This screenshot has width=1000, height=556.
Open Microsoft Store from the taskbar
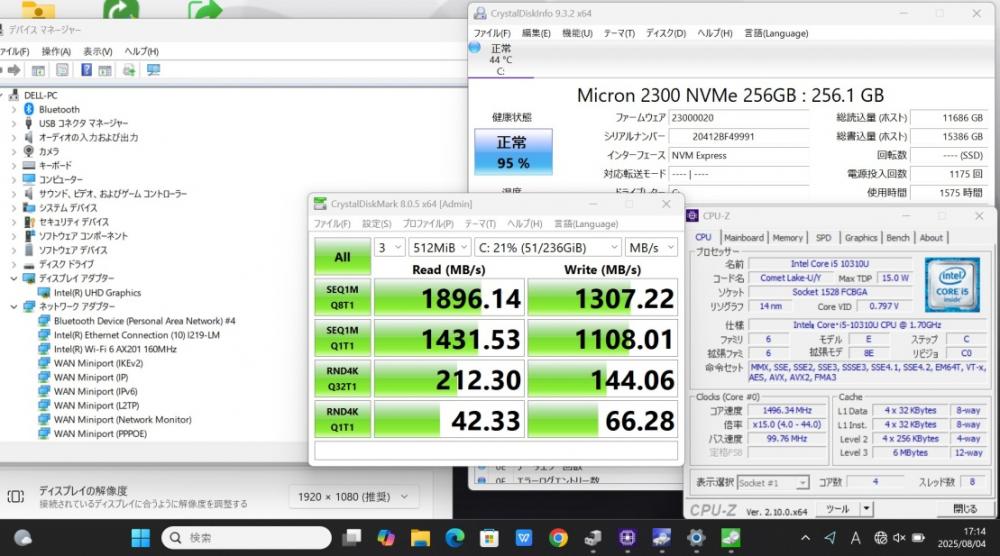(x=489, y=538)
